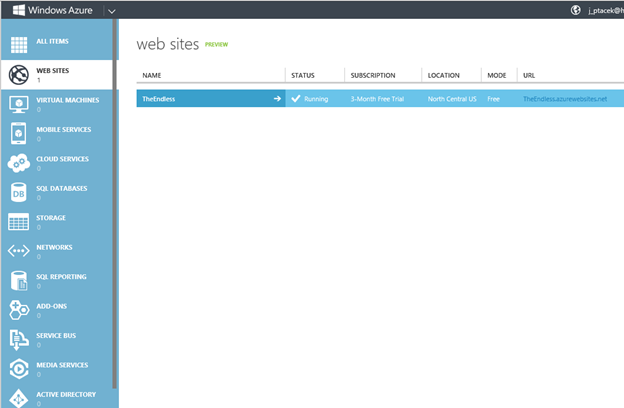Expand the Windows Azure header dropdown chevron
The image size is (624, 408).
(112, 11)
